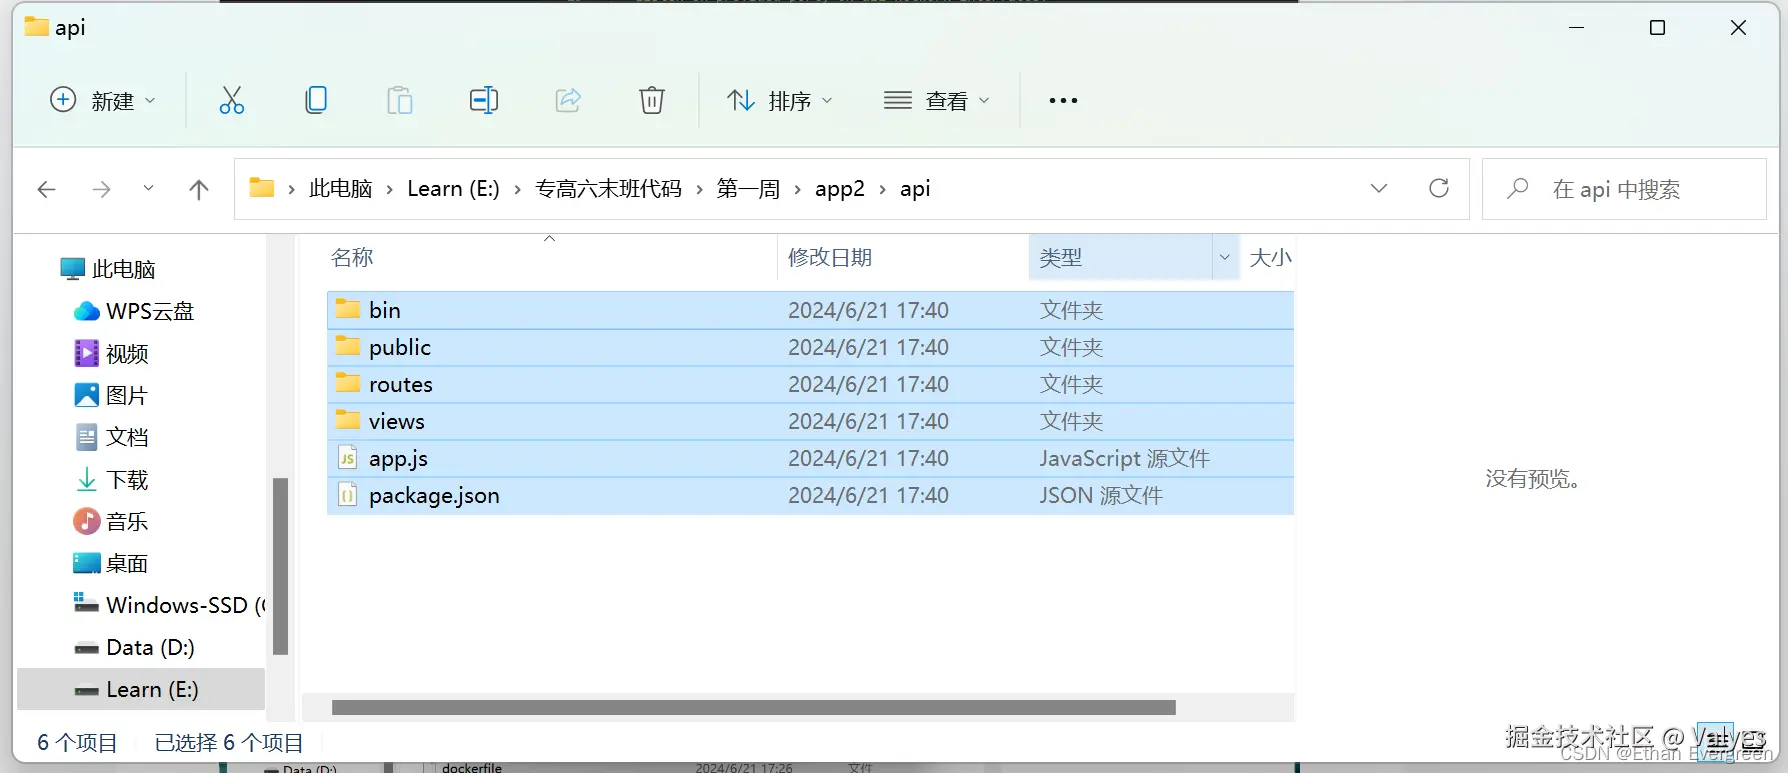Select the routes folder name
Image resolution: width=1788 pixels, height=773 pixels.
[401, 384]
